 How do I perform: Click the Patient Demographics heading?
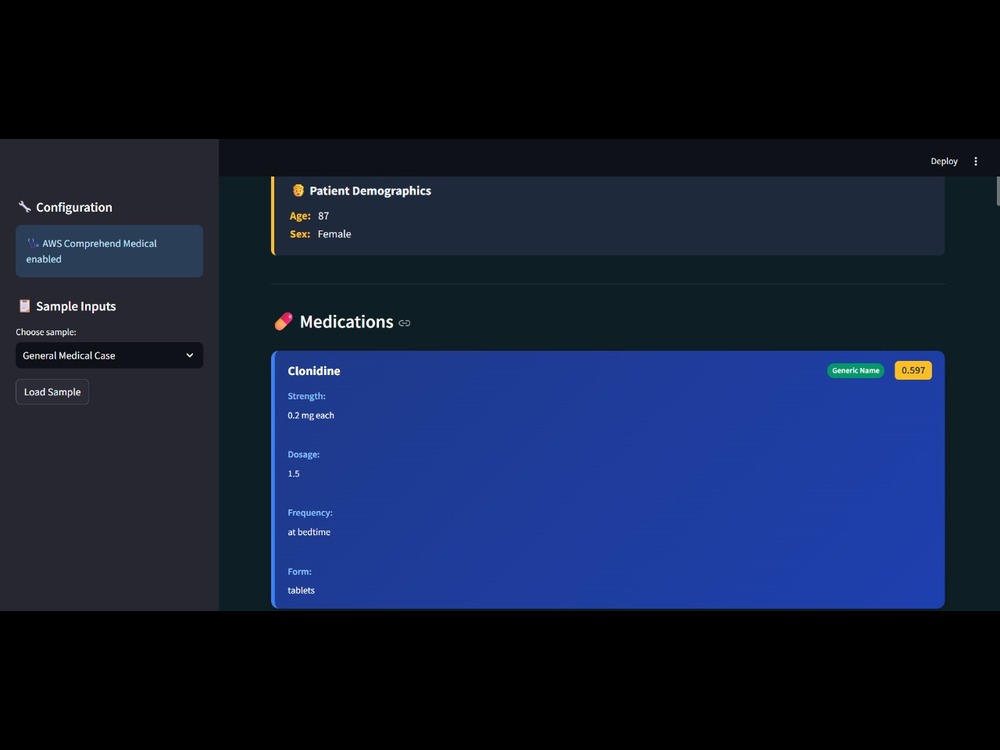[x=370, y=191]
